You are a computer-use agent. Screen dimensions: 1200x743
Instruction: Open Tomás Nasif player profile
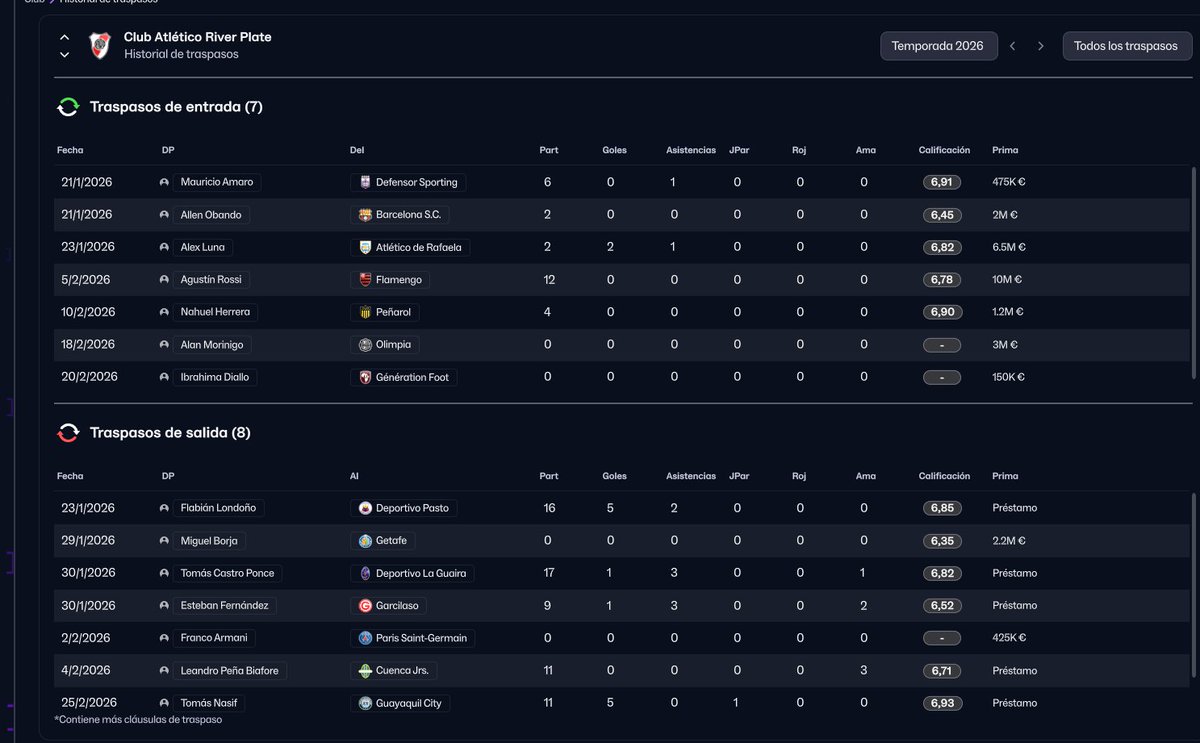210,703
